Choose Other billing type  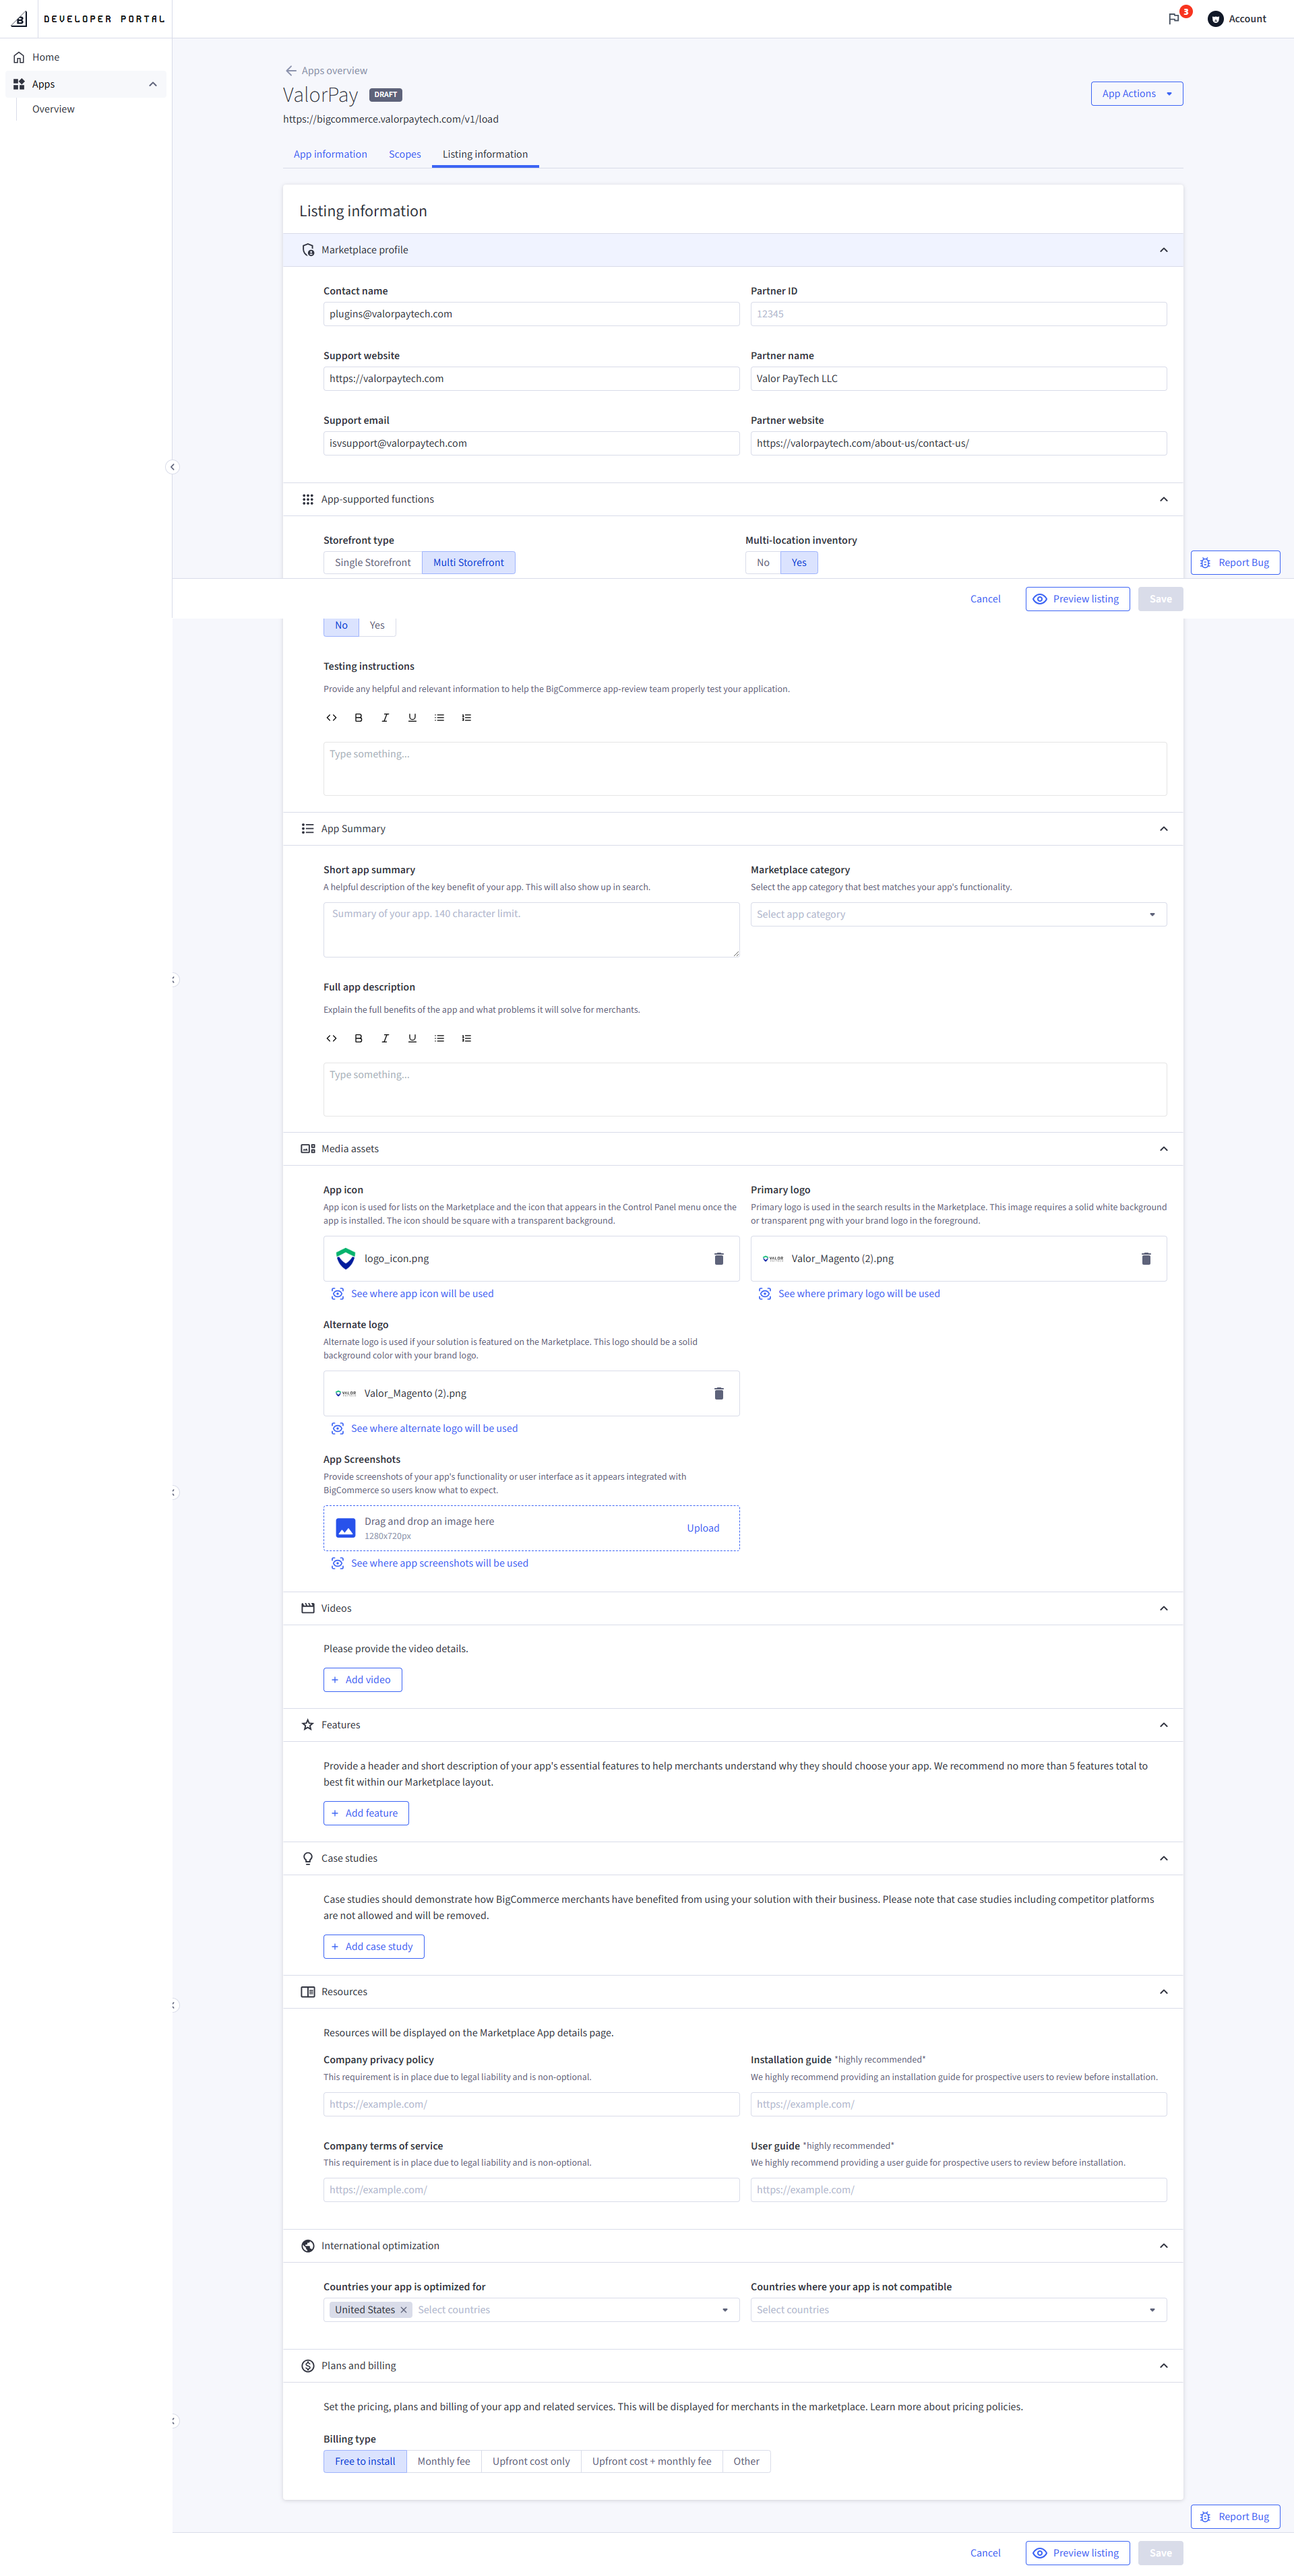pos(746,2462)
